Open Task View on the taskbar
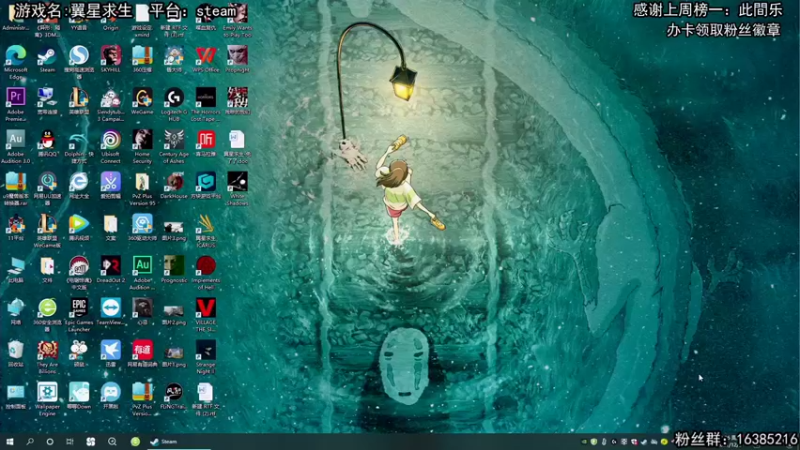The width and height of the screenshot is (800, 450). click(x=70, y=442)
